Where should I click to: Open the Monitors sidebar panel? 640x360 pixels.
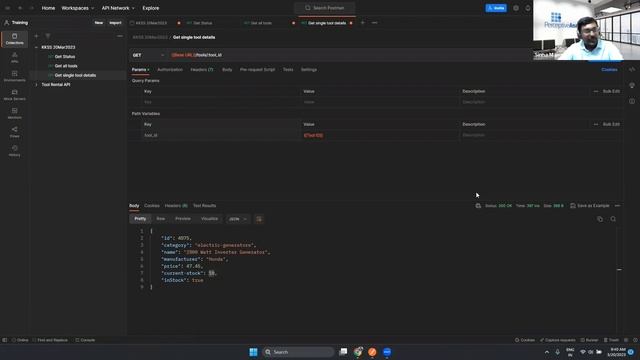point(14,113)
